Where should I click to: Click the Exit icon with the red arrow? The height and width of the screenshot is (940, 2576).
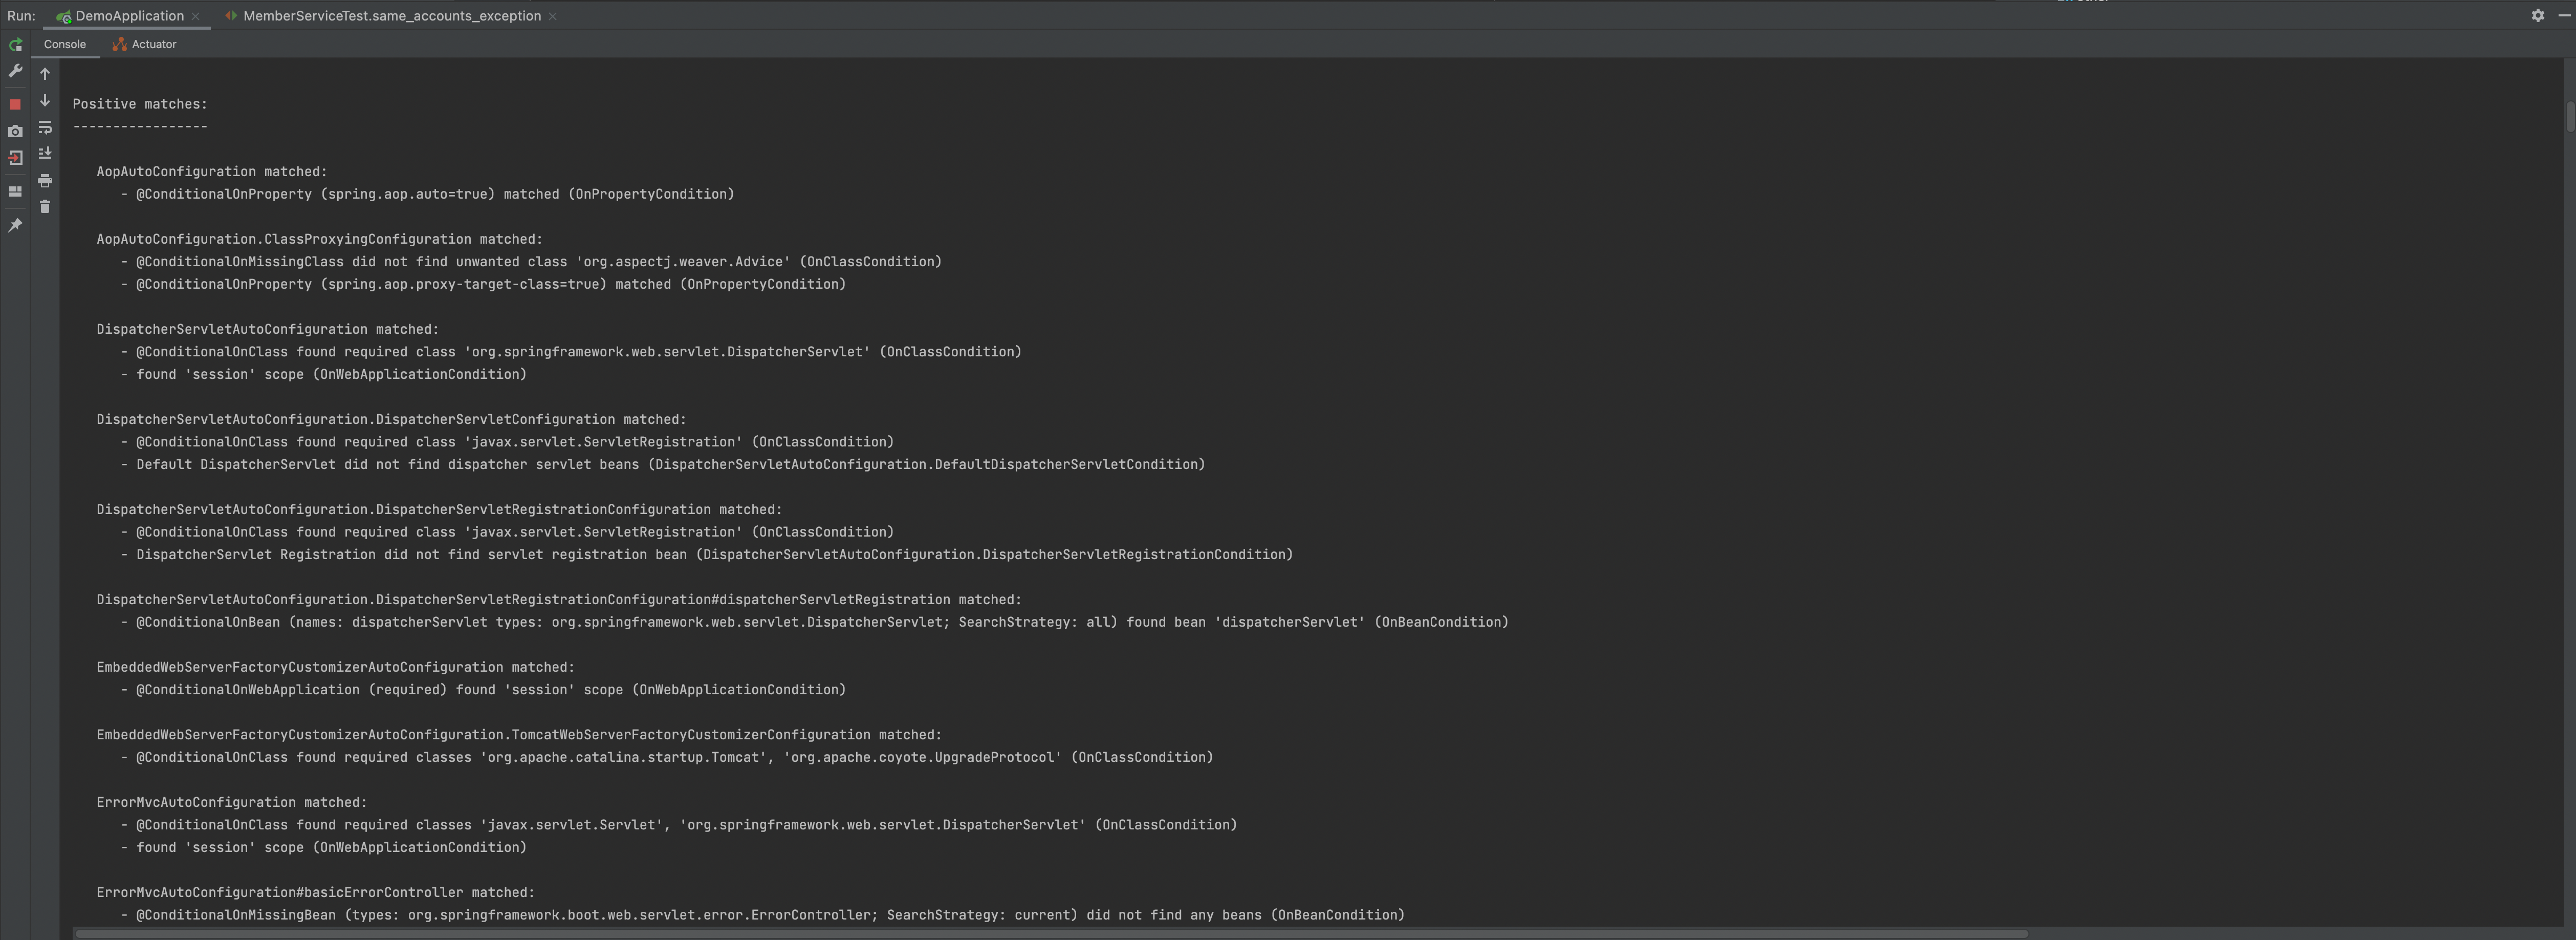click(x=15, y=158)
